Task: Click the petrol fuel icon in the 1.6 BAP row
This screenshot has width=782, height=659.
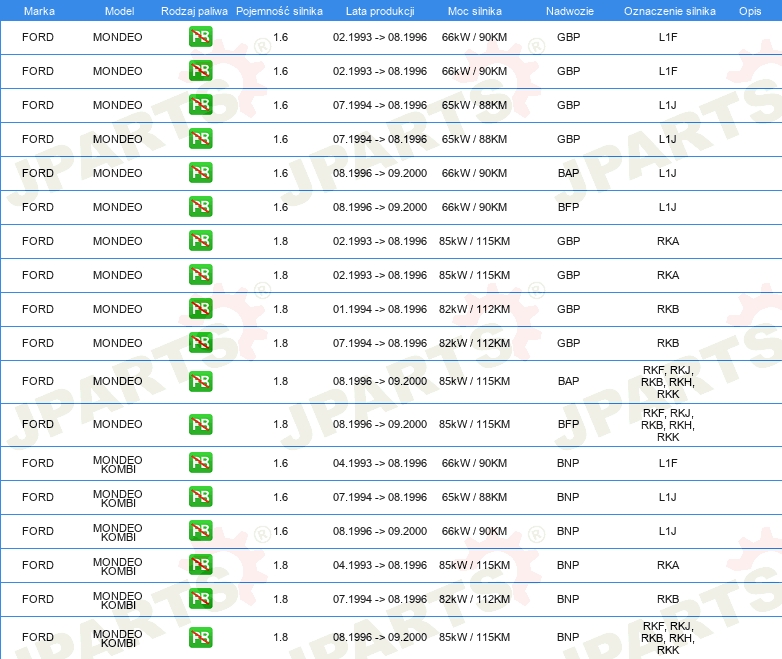Action: [x=200, y=173]
